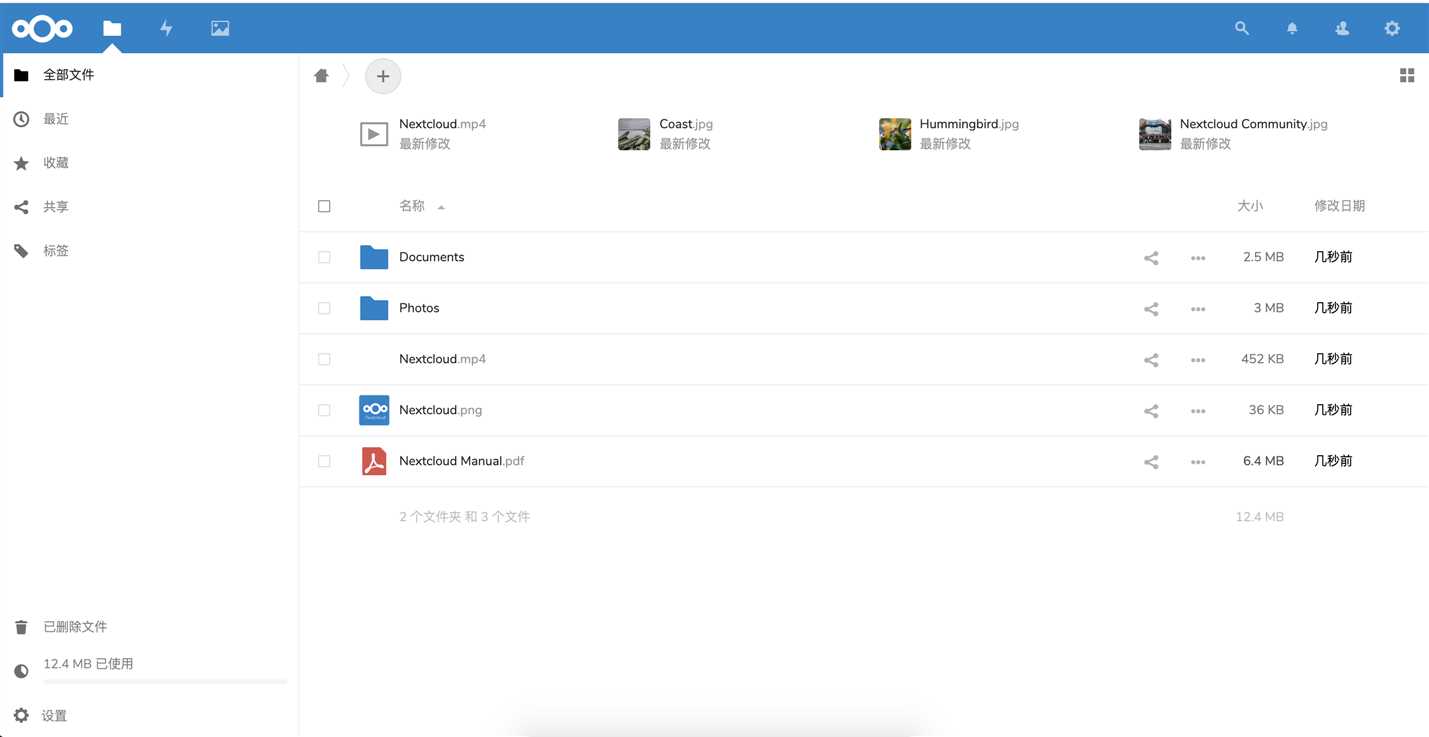Open recent Nextcloud.mp4 video icon

tap(374, 134)
